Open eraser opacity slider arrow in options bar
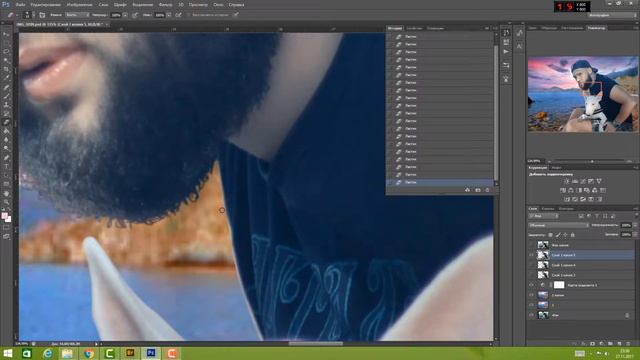The image size is (640, 360). pyautogui.click(x=125, y=15)
